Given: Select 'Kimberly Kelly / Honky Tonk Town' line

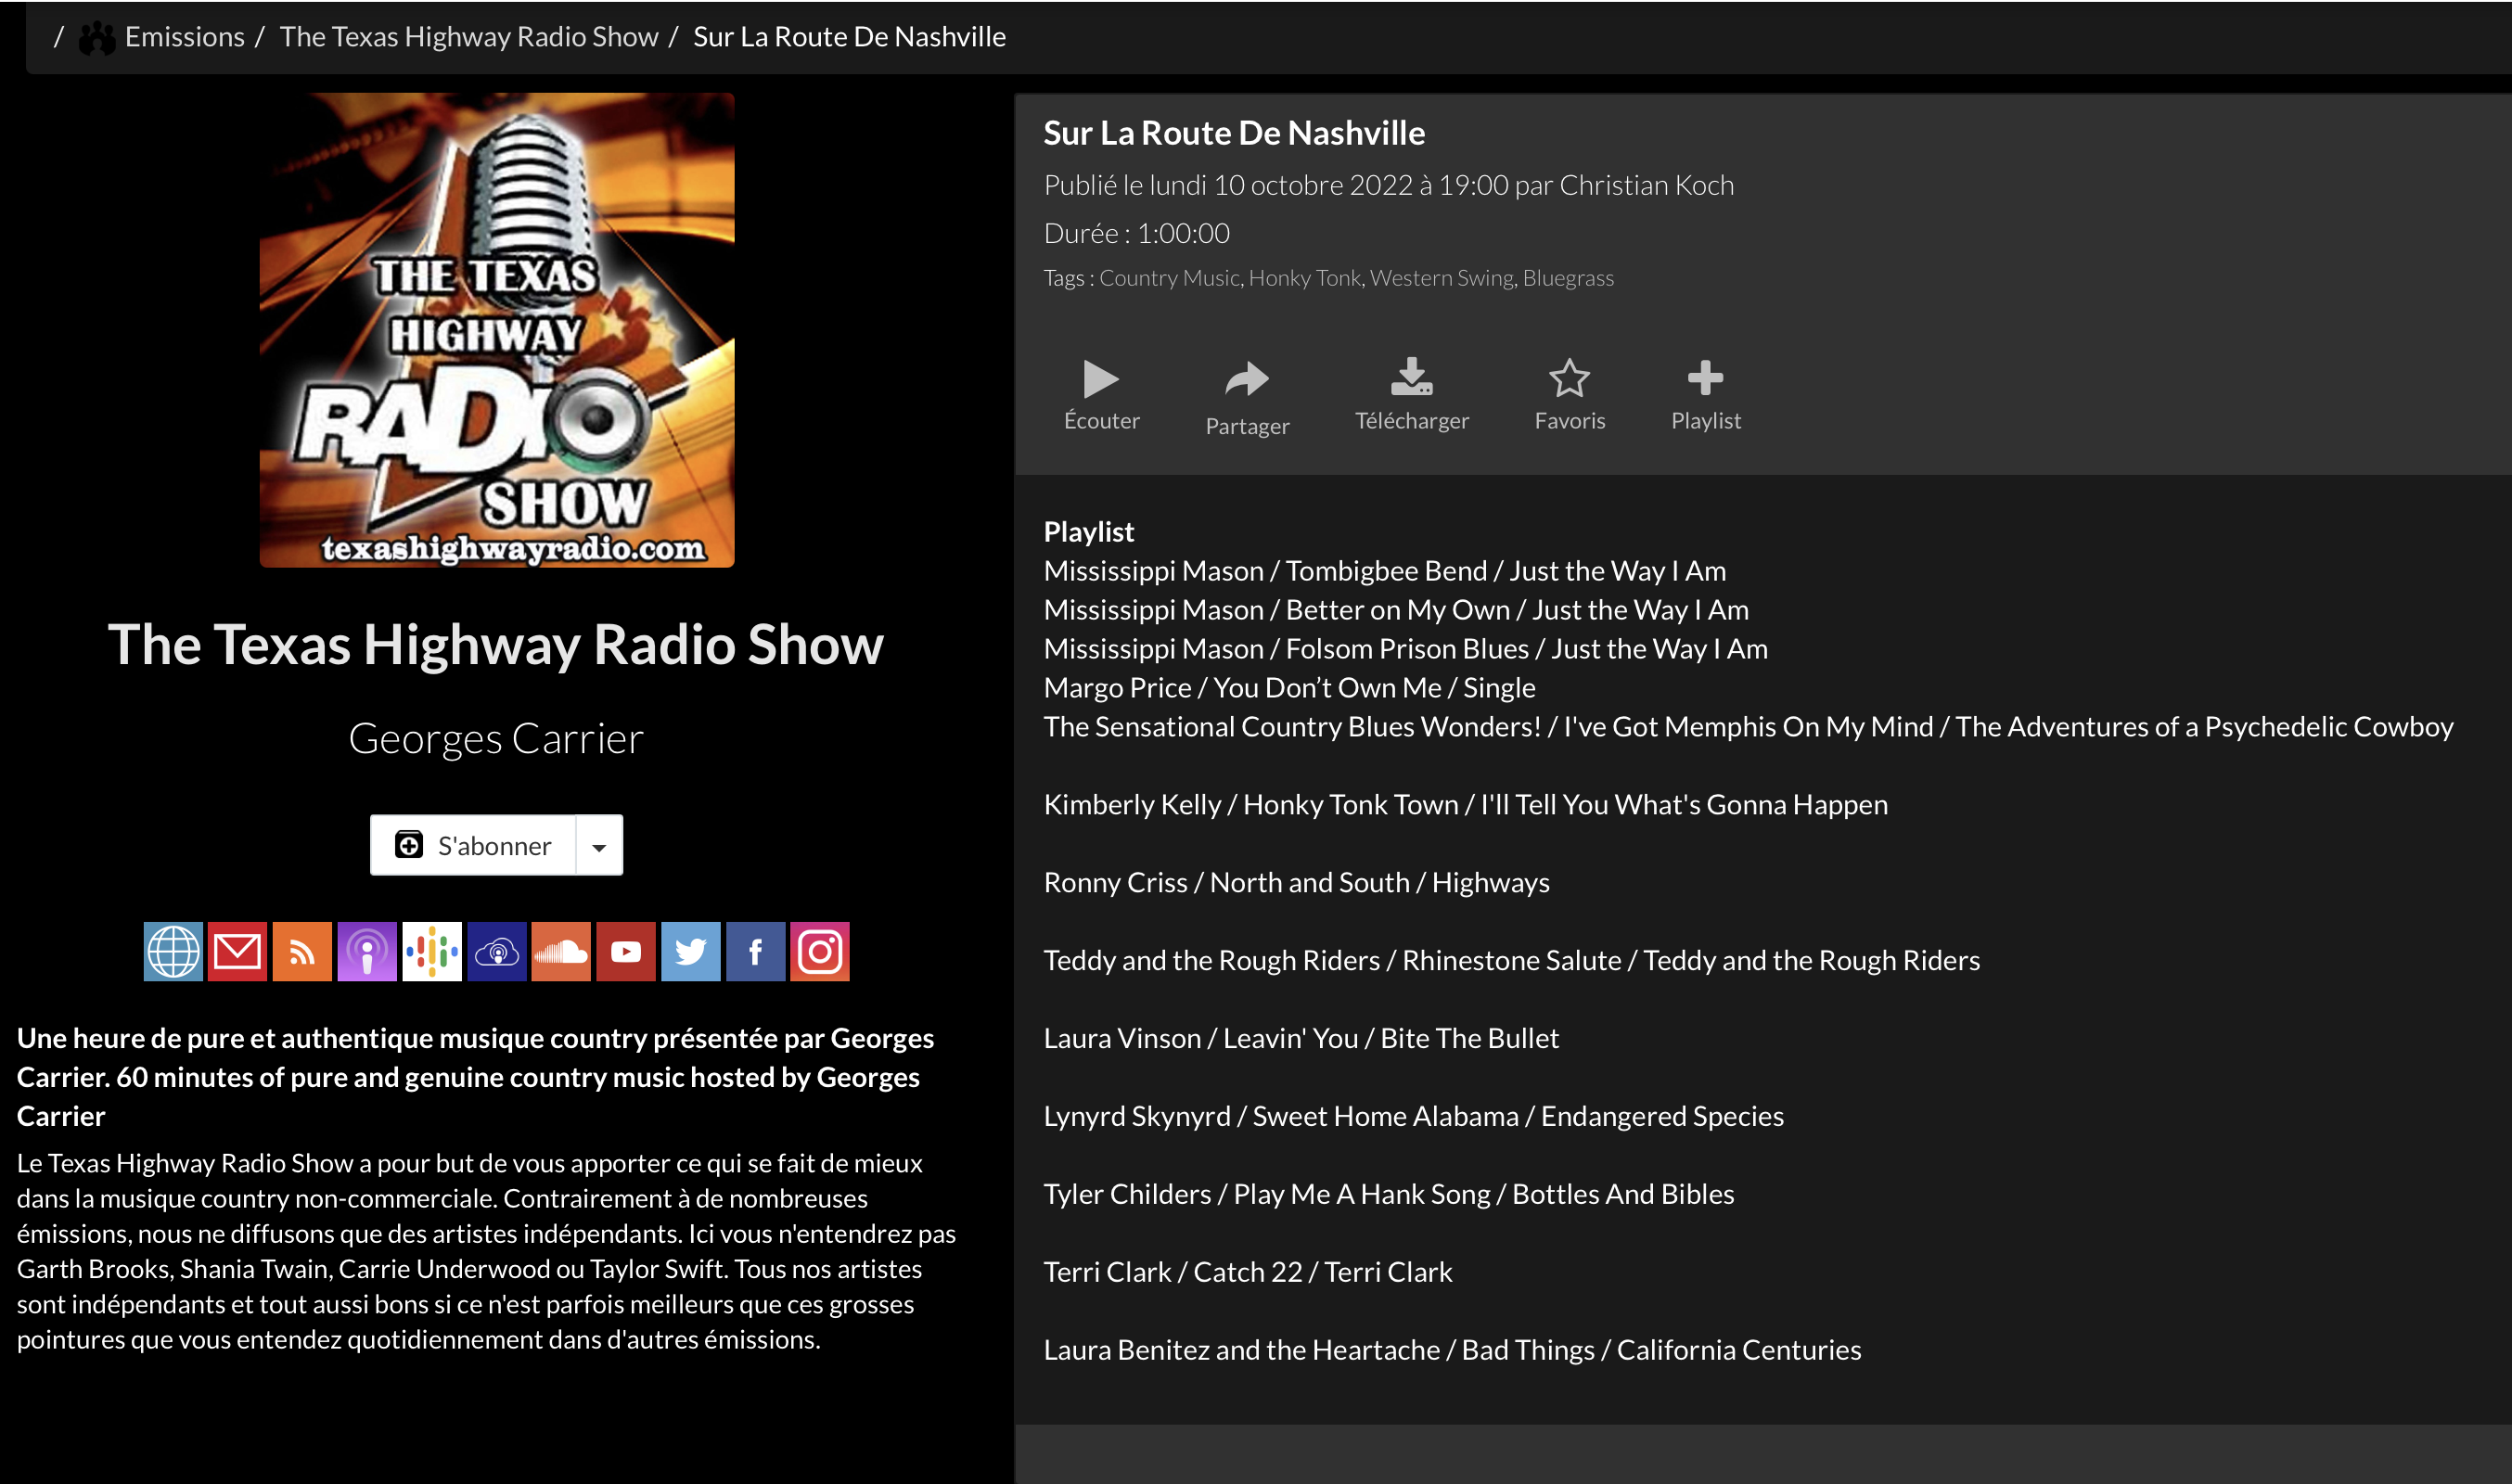Looking at the screenshot, I should (x=1466, y=805).
